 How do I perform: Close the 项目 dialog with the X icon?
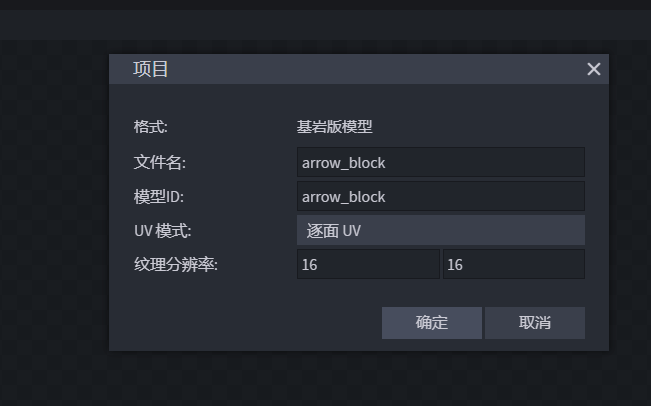(594, 69)
